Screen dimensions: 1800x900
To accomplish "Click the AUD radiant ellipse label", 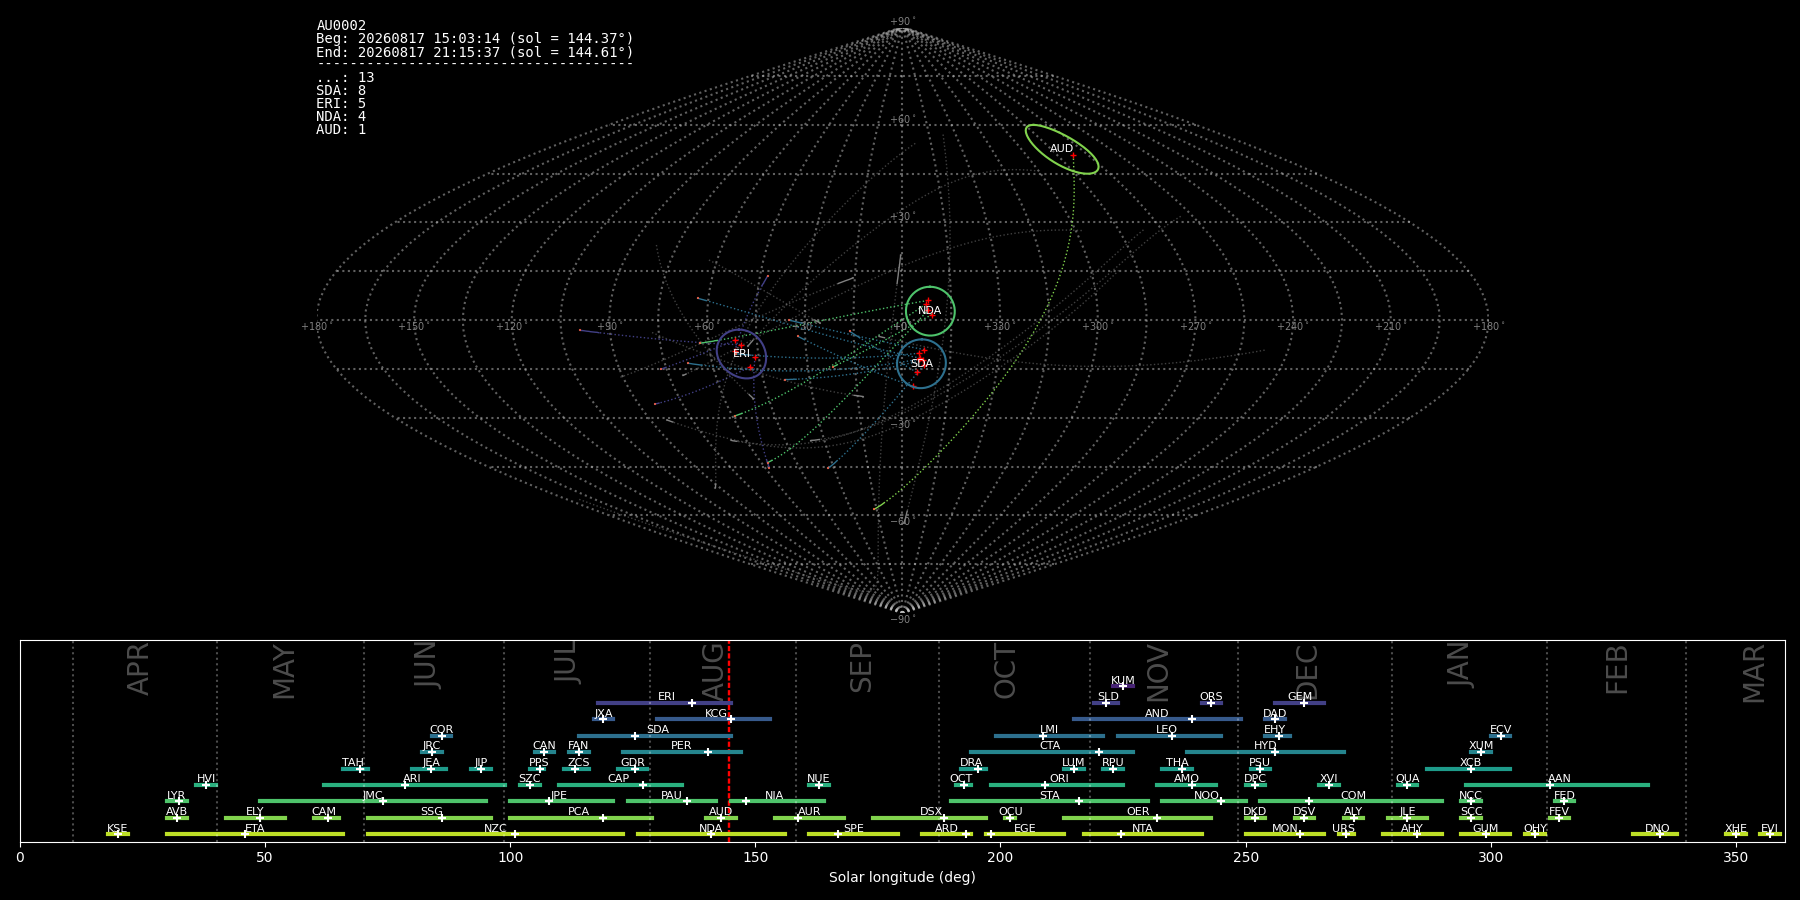I will pyautogui.click(x=1061, y=149).
